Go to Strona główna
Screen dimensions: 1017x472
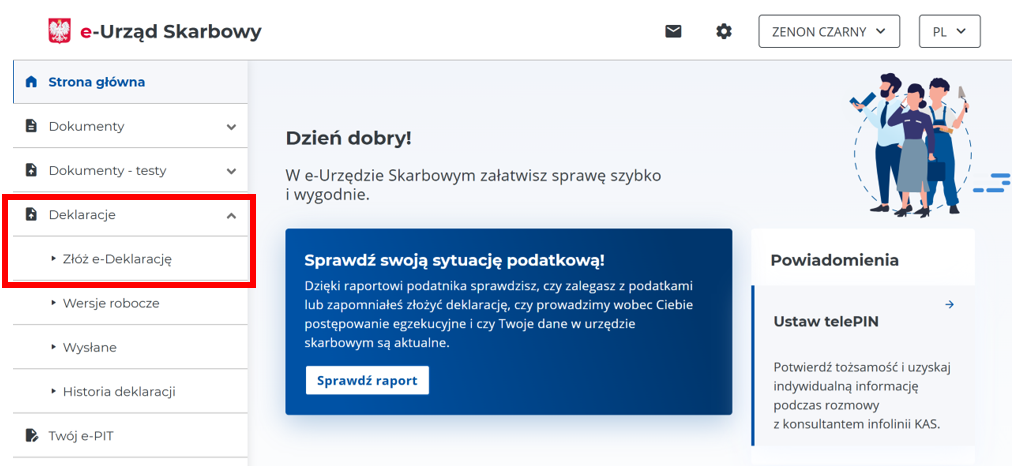point(130,82)
